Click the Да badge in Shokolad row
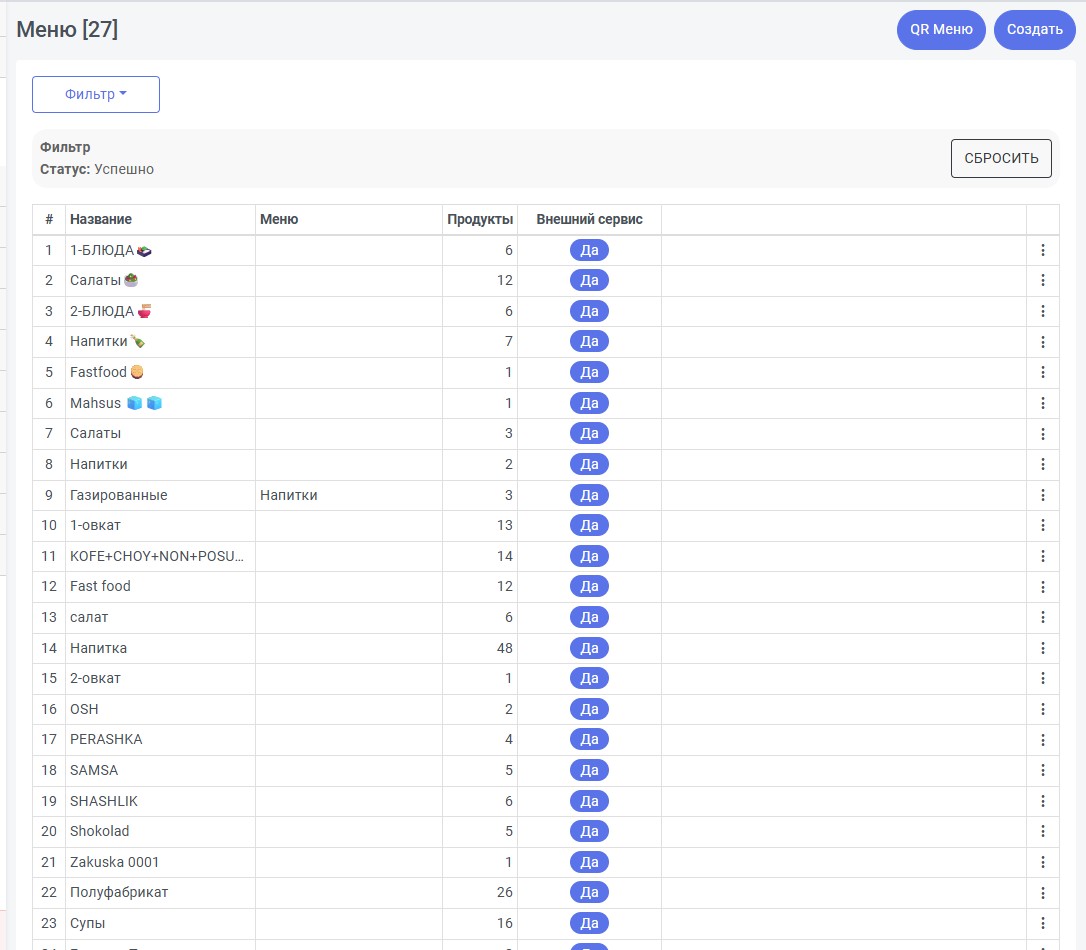Screen dimensions: 1086x950 click(589, 831)
